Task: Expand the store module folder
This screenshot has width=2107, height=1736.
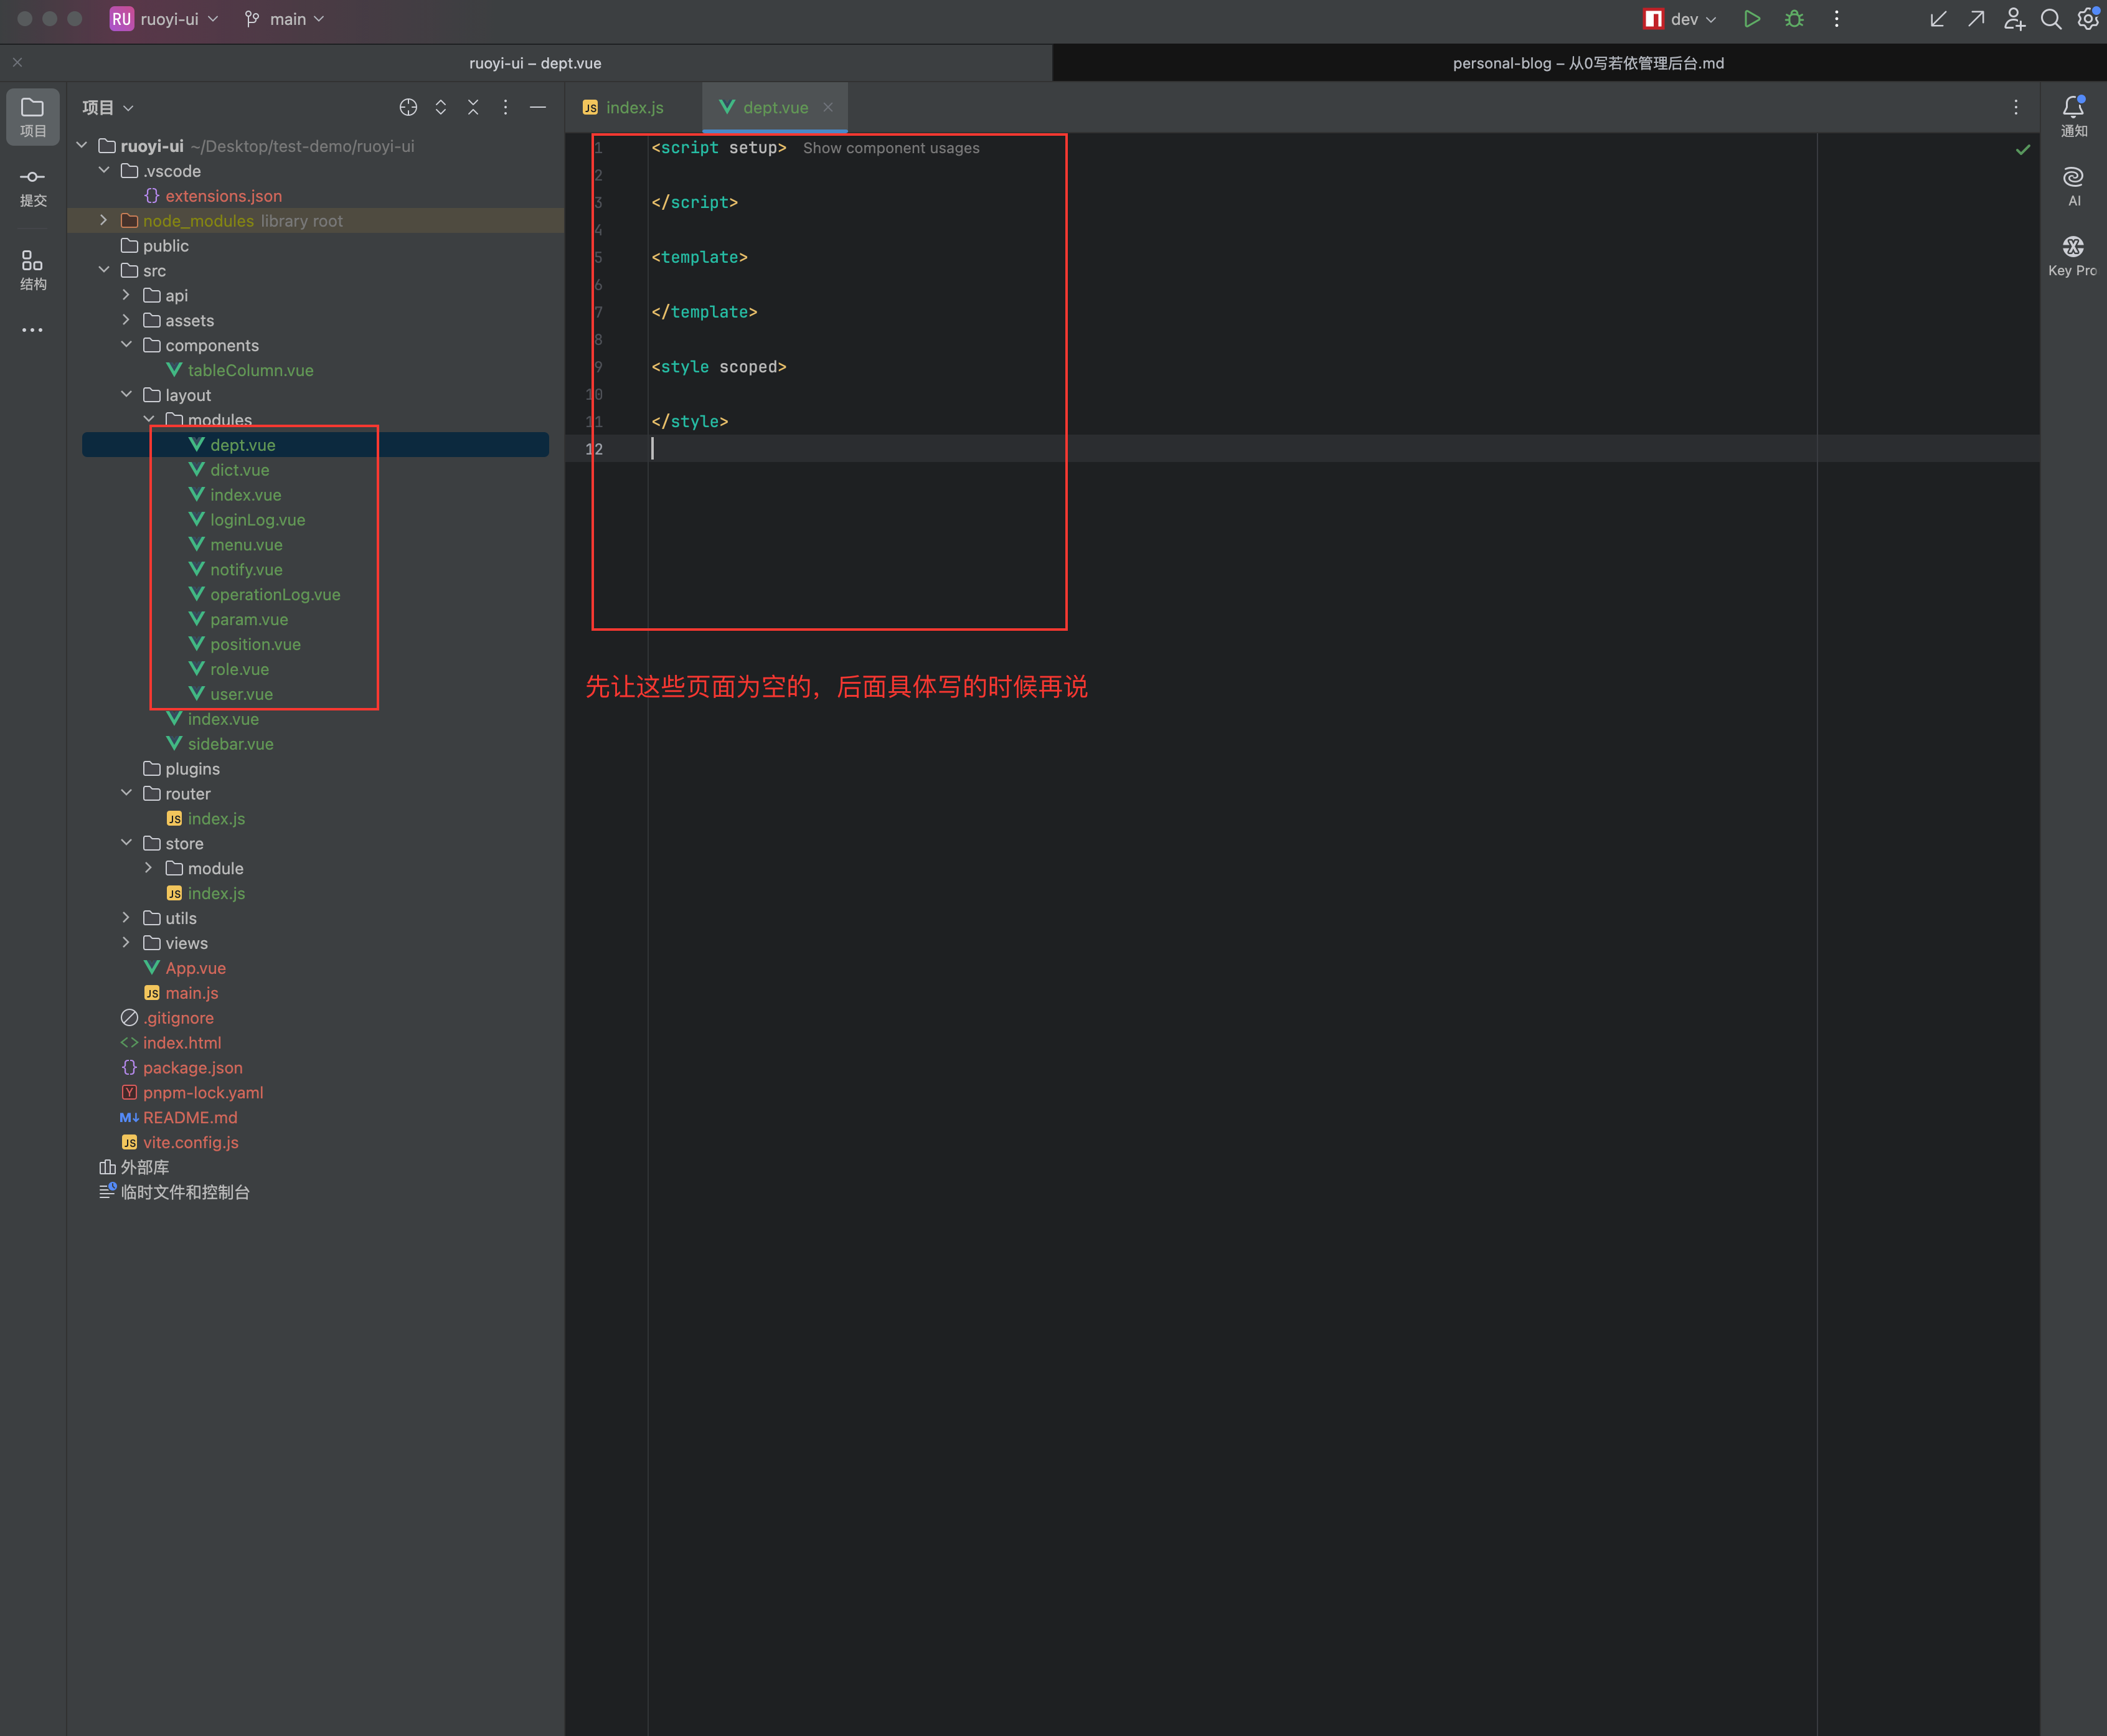Action: [x=149, y=868]
